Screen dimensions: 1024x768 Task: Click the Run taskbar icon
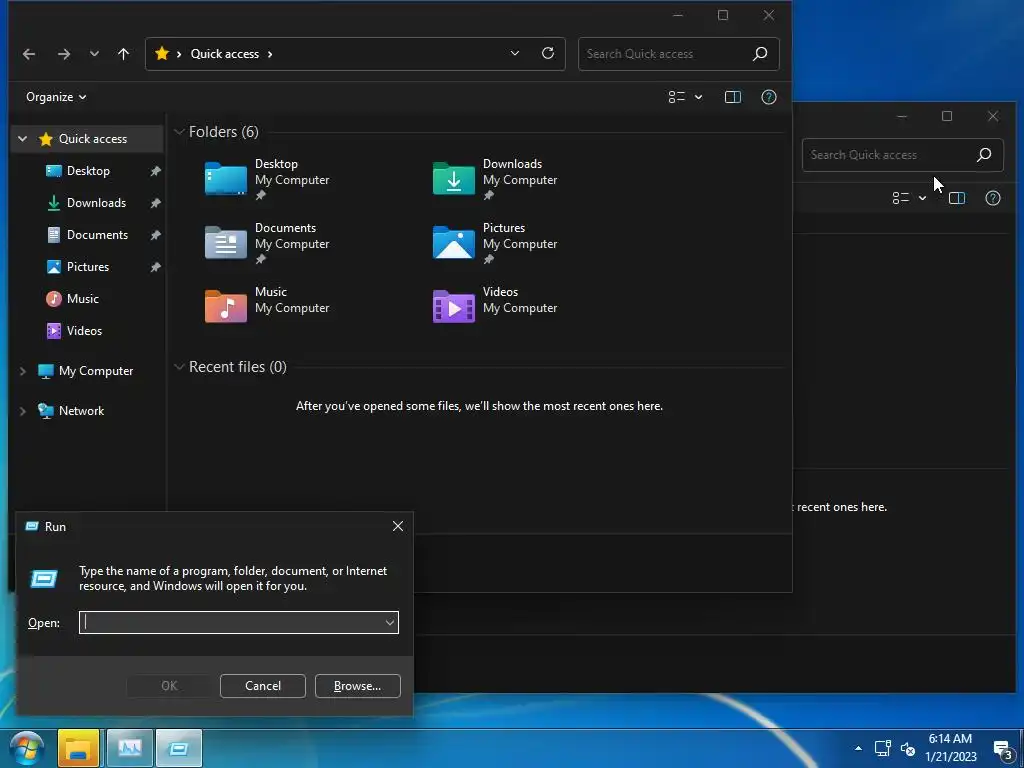pyautogui.click(x=178, y=748)
